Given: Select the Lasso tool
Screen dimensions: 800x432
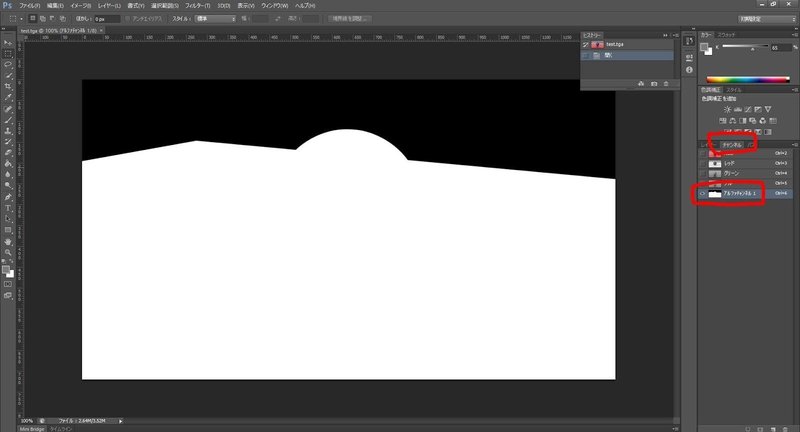Looking at the screenshot, I should pos(8,65).
